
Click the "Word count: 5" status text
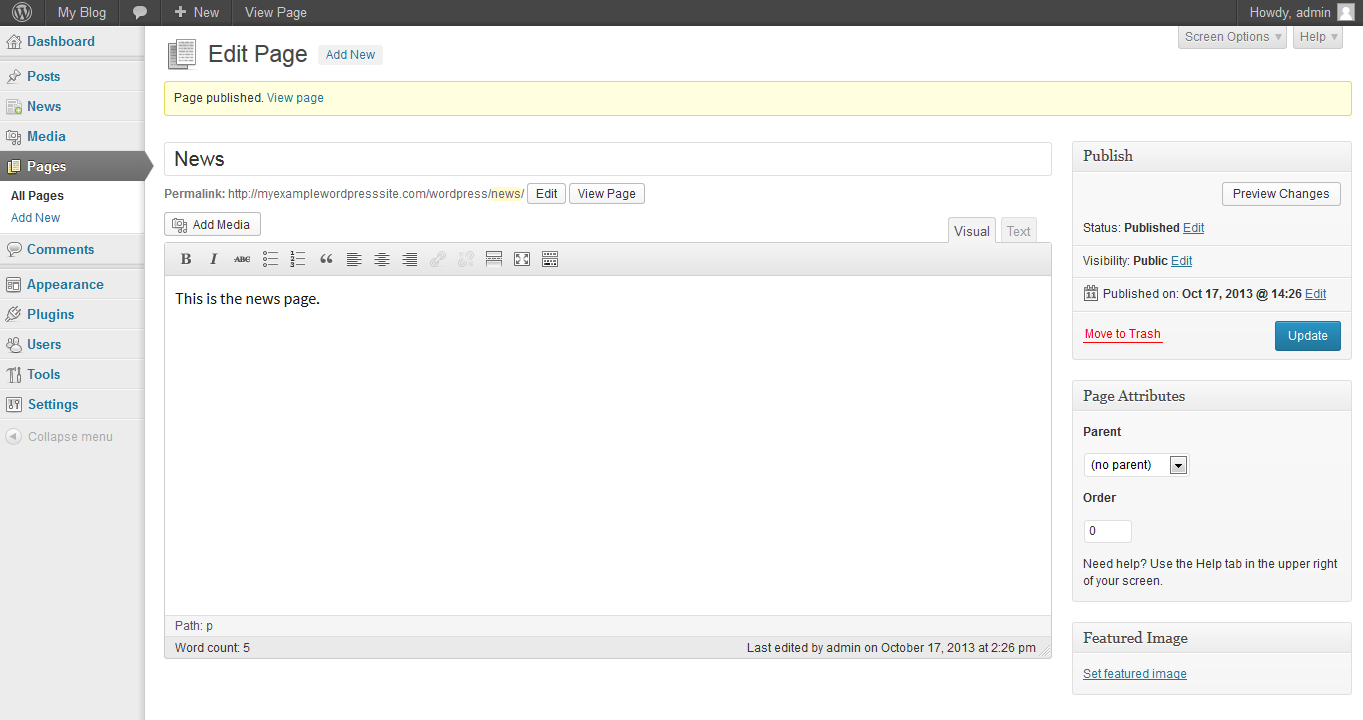click(x=212, y=648)
